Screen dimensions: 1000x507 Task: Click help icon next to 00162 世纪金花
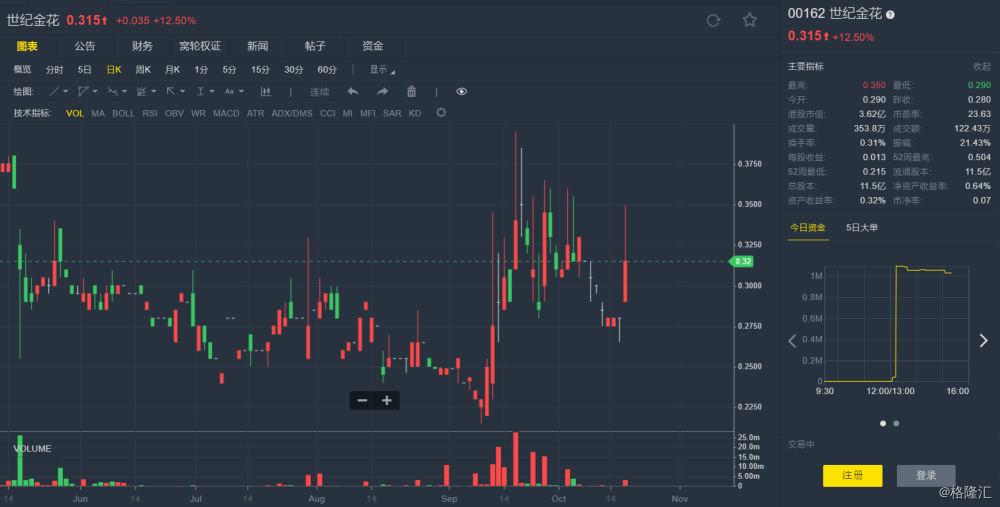(890, 15)
